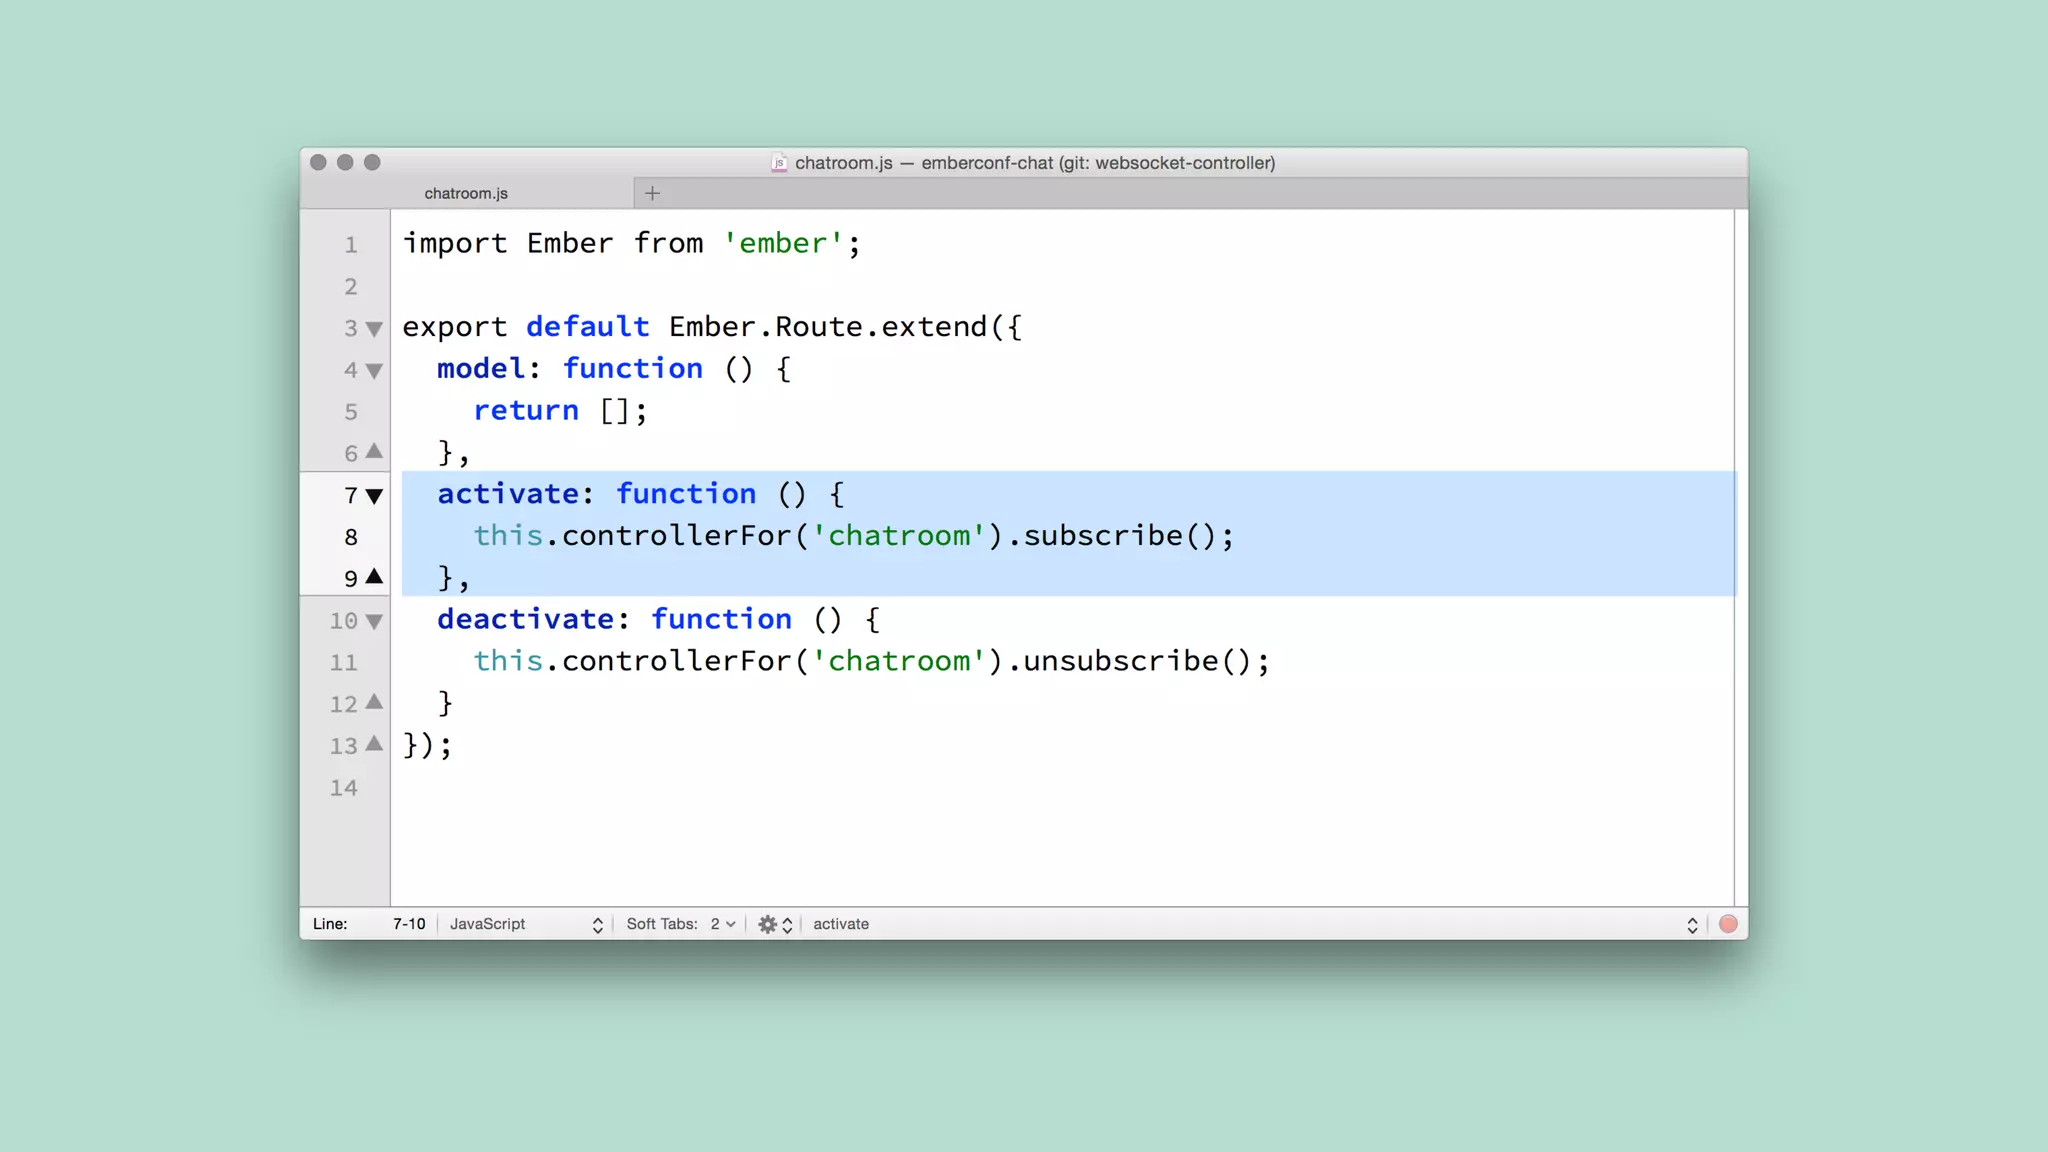Fold the activate function at line 7

pyautogui.click(x=374, y=496)
